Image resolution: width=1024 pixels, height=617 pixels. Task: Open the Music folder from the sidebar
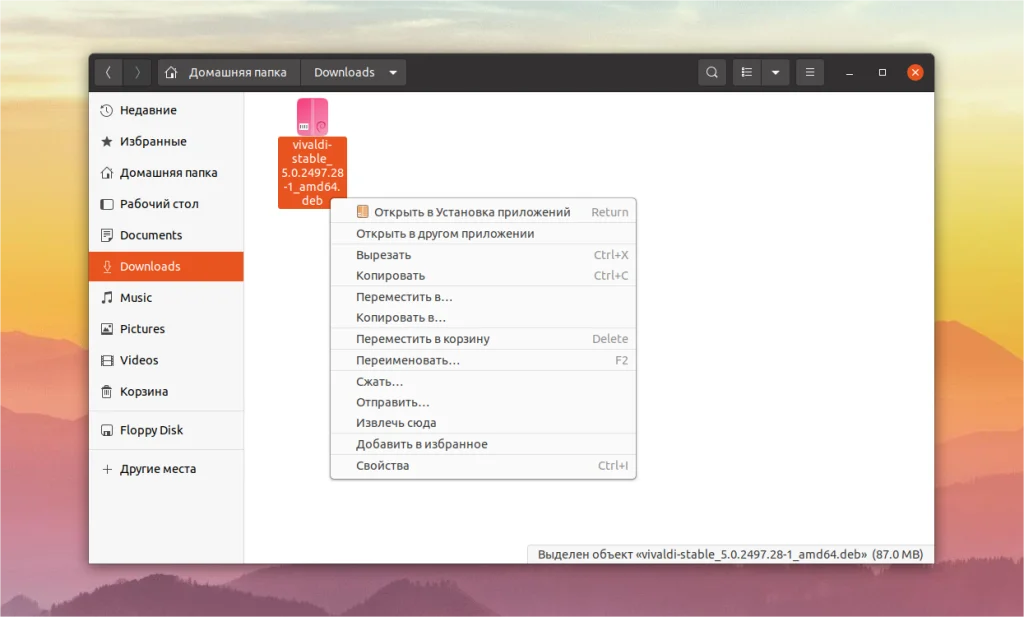click(x=137, y=298)
